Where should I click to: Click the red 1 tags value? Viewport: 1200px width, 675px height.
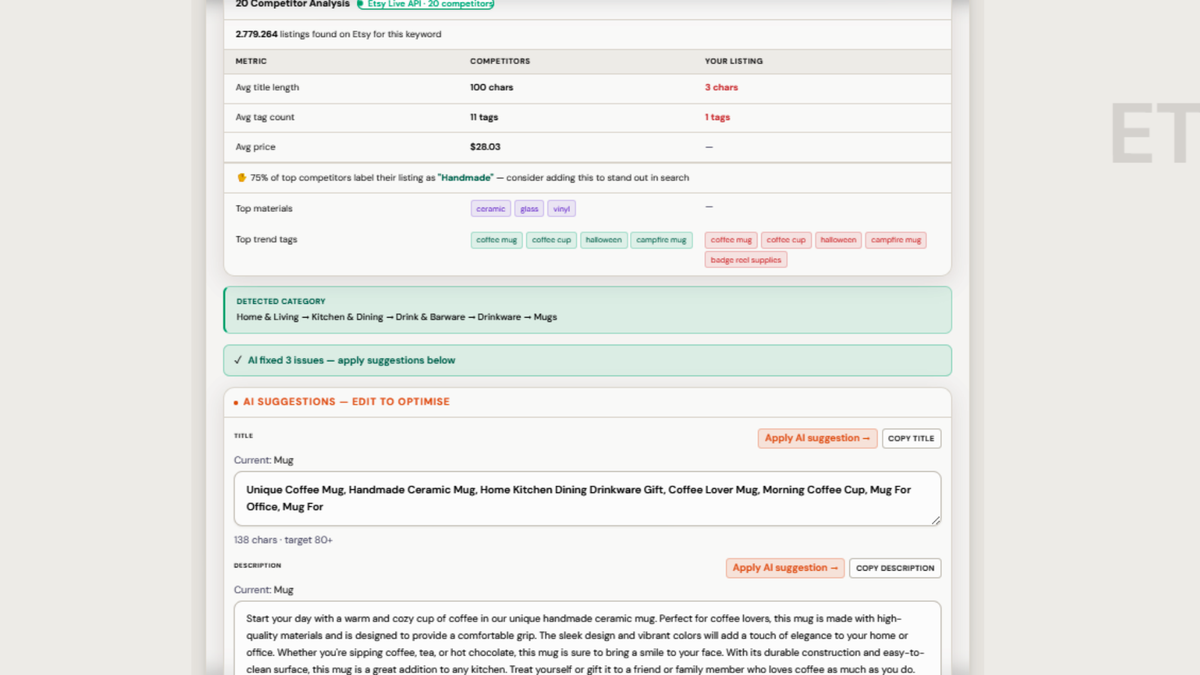coord(717,117)
